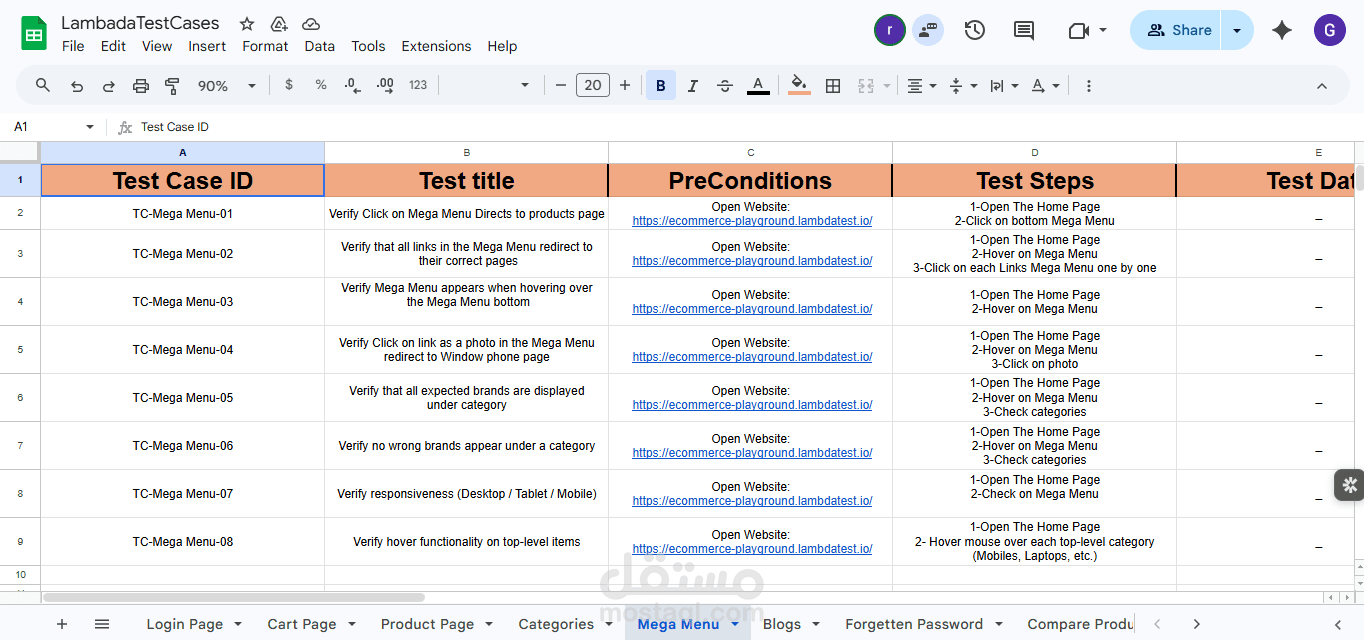Add a new sheet
1364x640 pixels.
point(62,624)
